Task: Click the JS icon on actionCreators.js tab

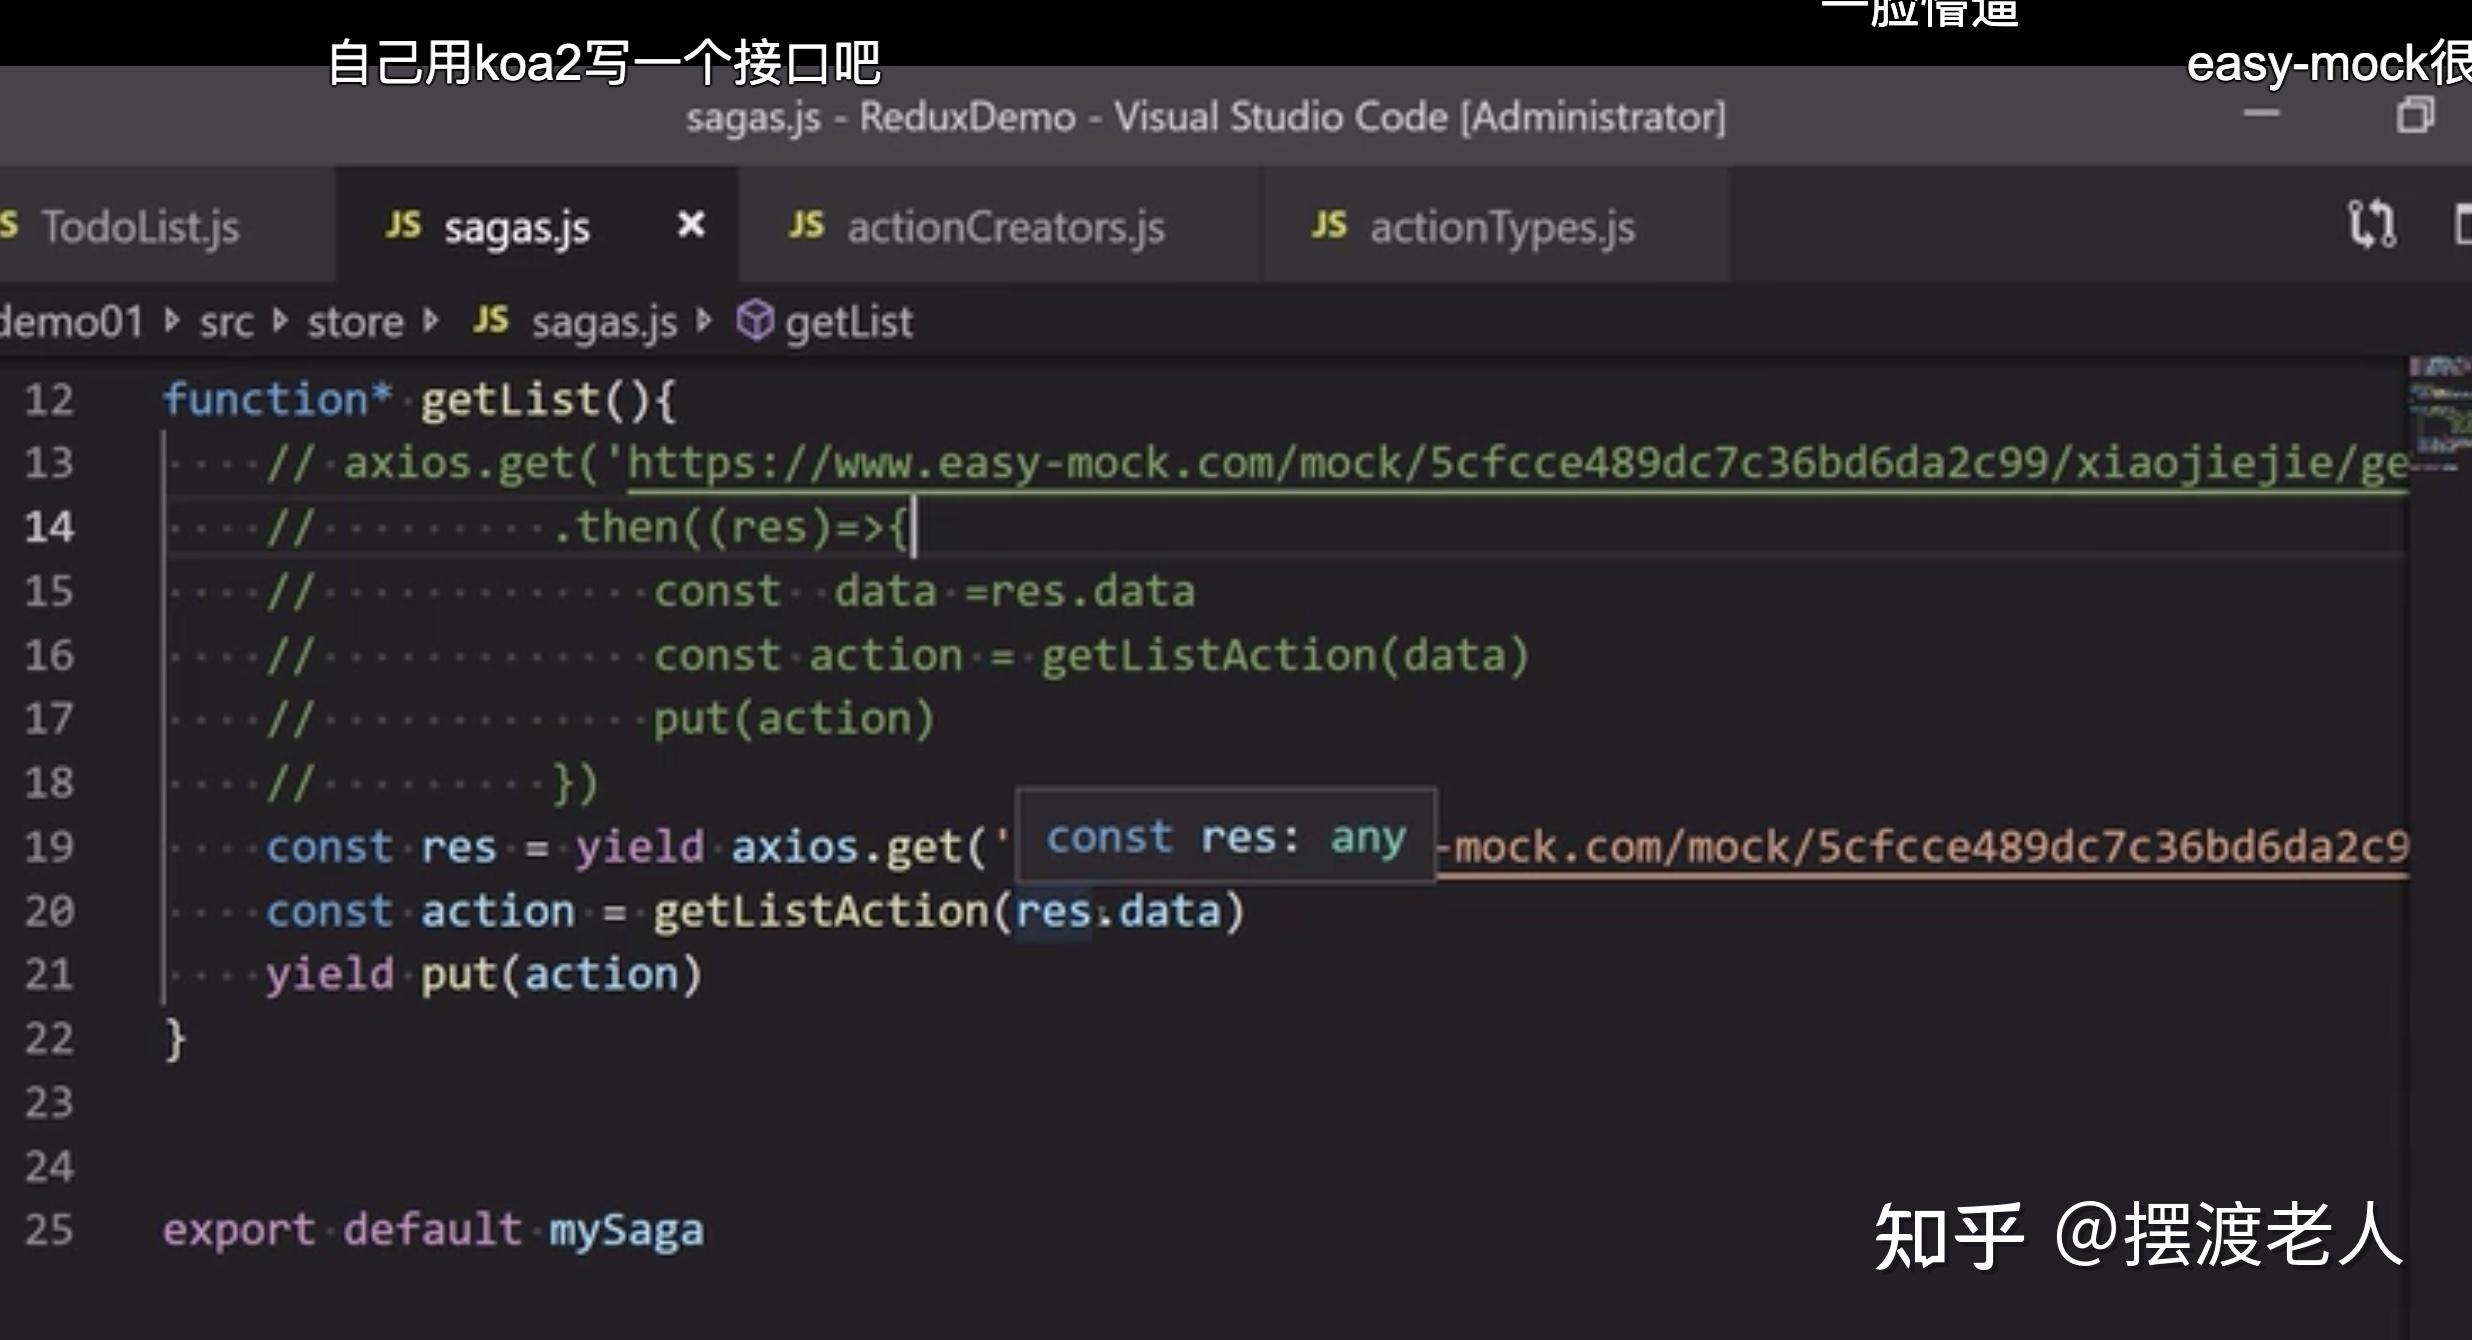Action: 806,225
